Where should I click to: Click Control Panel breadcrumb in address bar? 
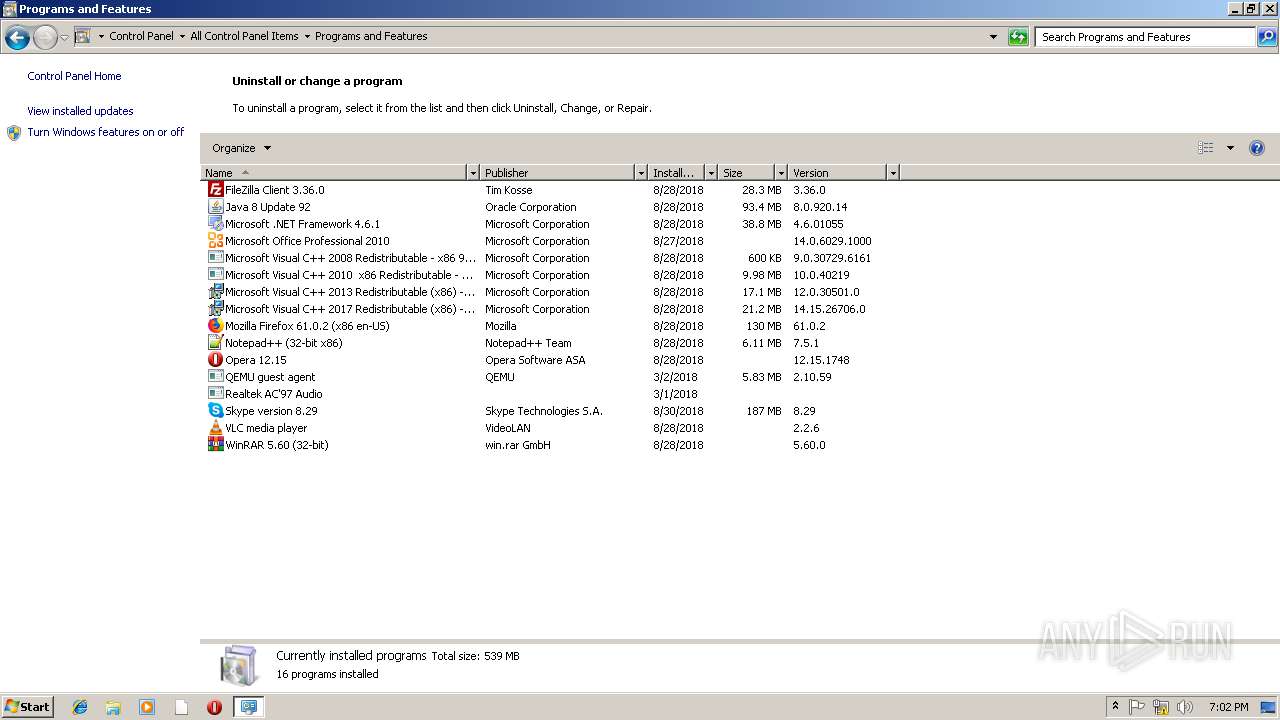coord(141,36)
